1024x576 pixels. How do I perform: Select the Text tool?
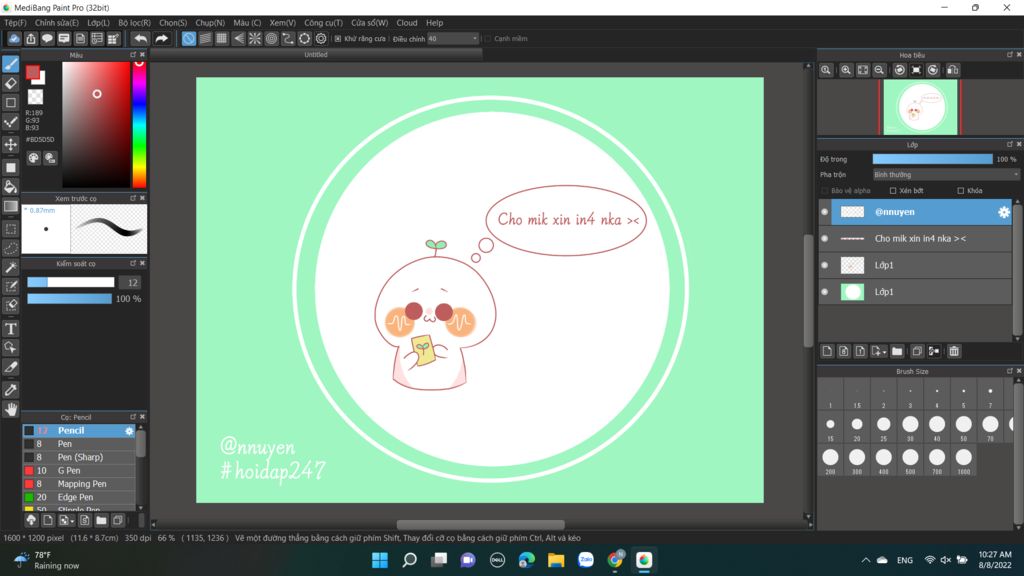tap(10, 328)
